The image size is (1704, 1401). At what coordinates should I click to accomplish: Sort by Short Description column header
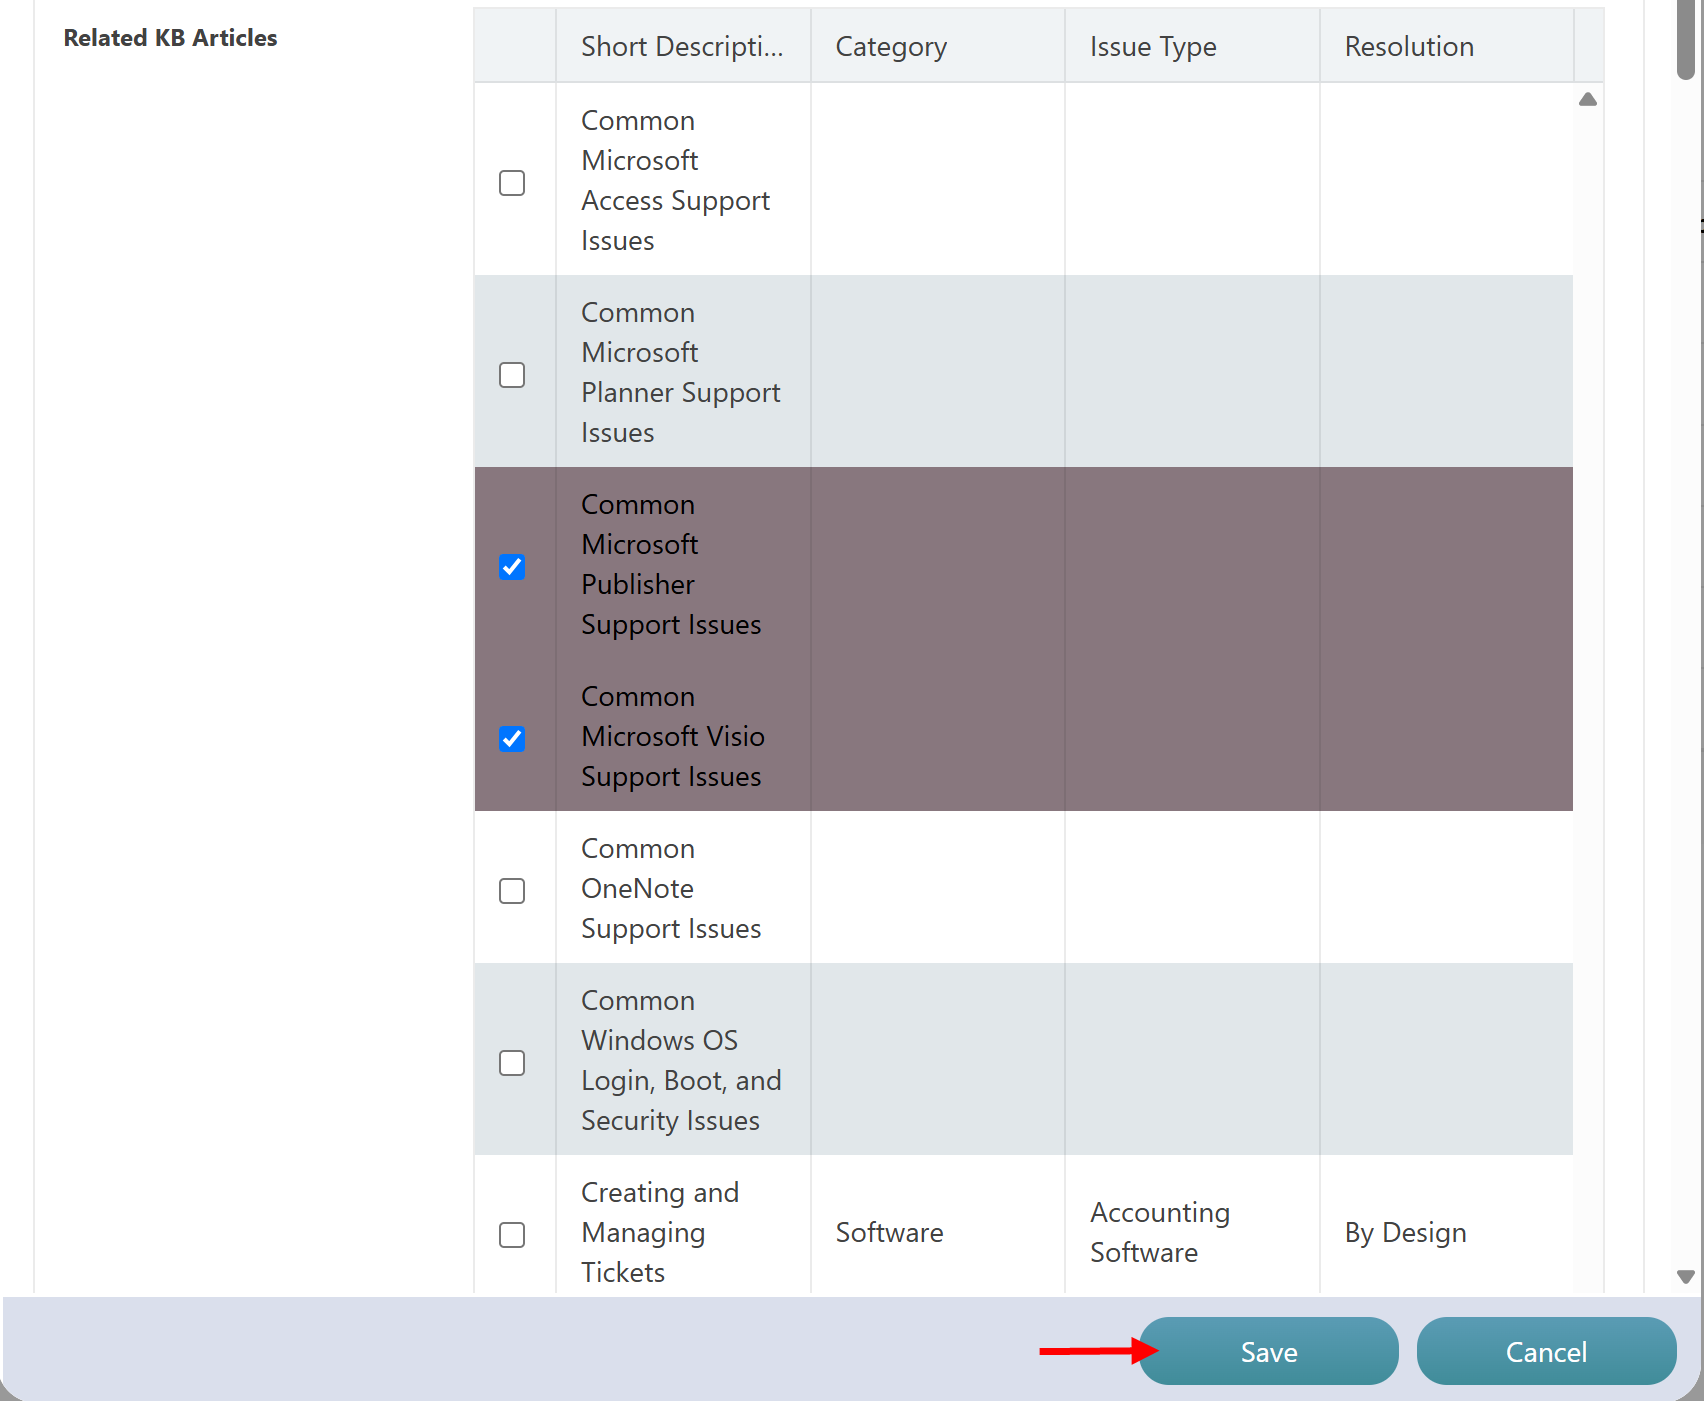682,47
